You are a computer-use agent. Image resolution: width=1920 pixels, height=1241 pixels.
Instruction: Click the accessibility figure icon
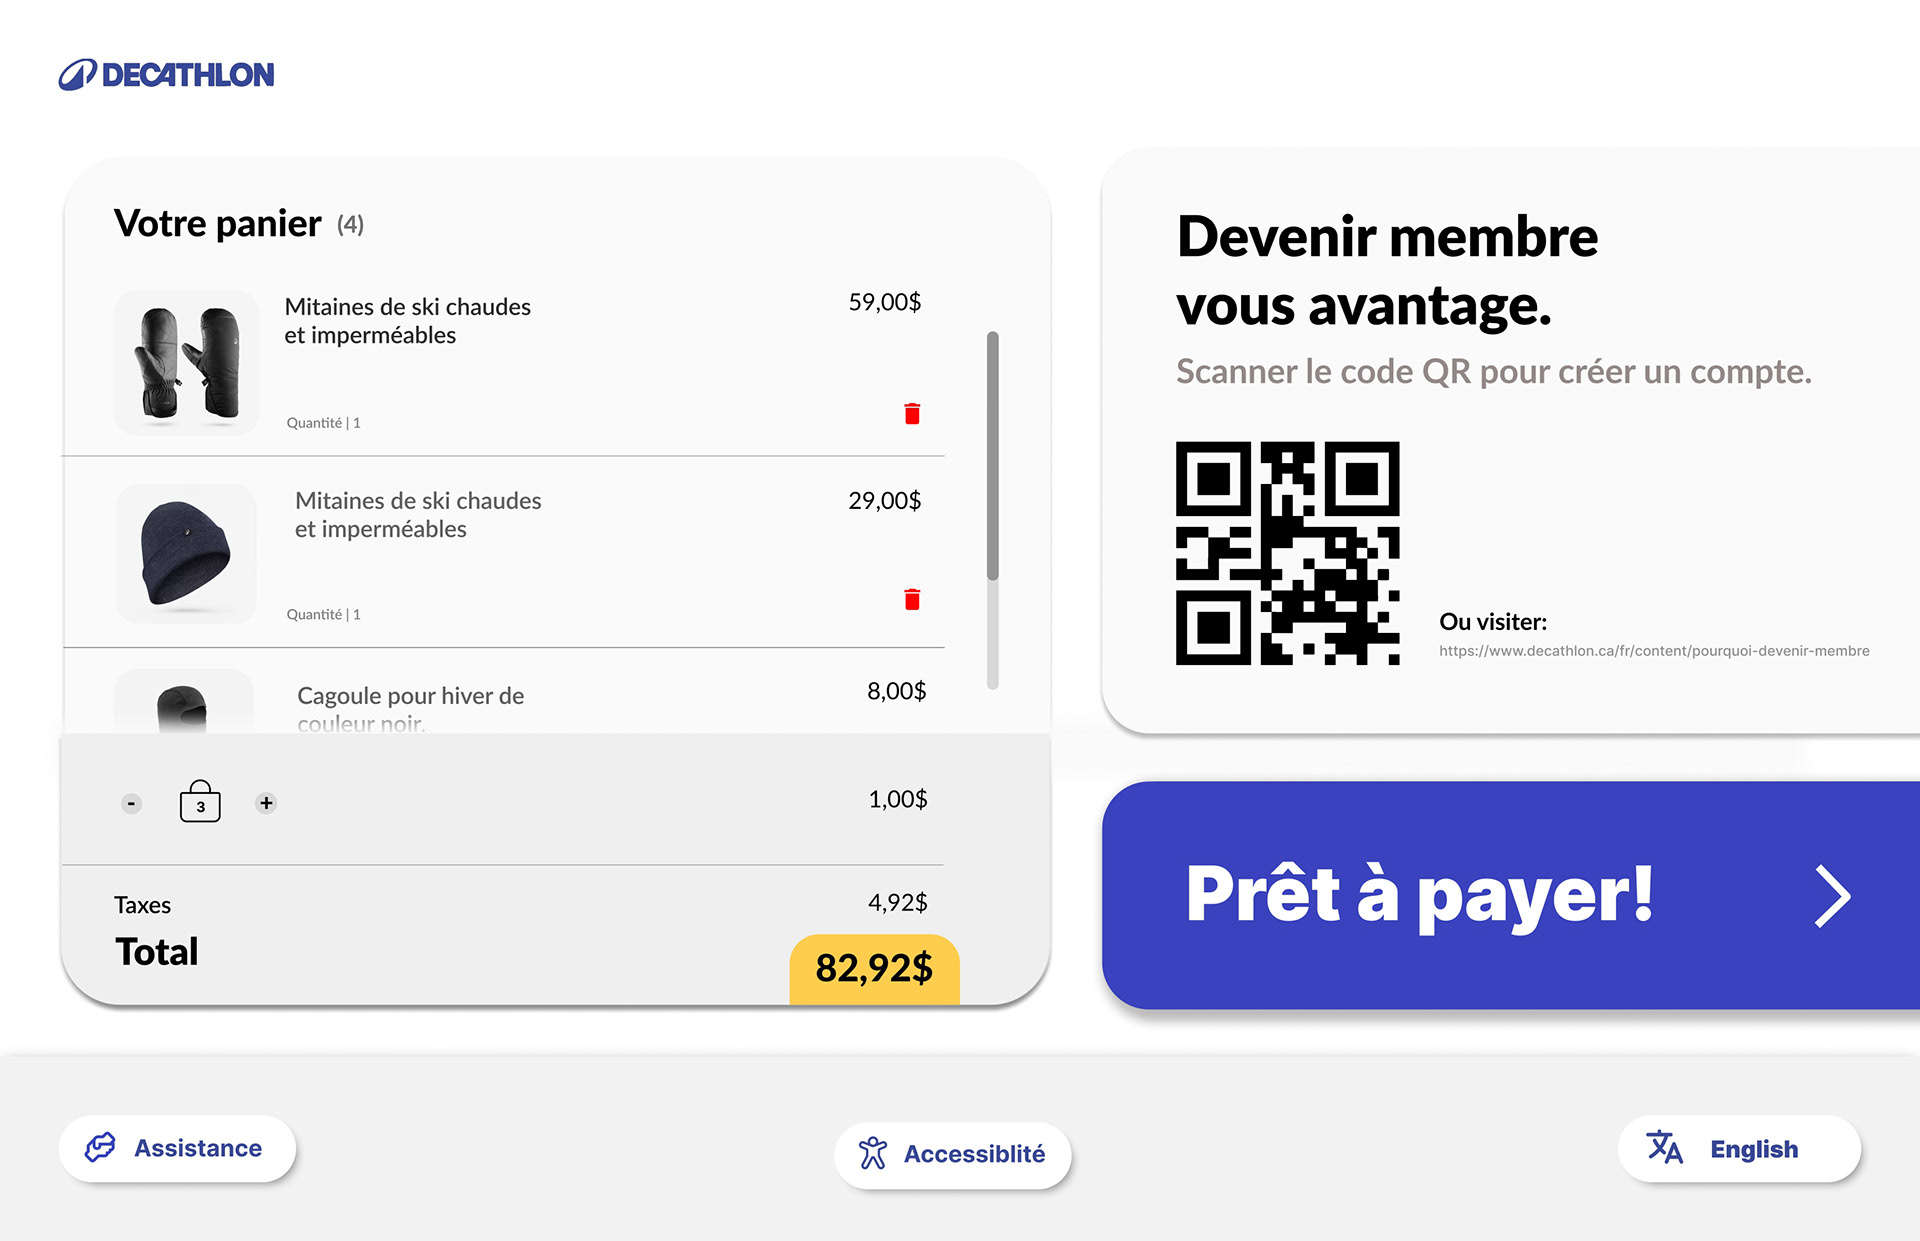[x=873, y=1154]
